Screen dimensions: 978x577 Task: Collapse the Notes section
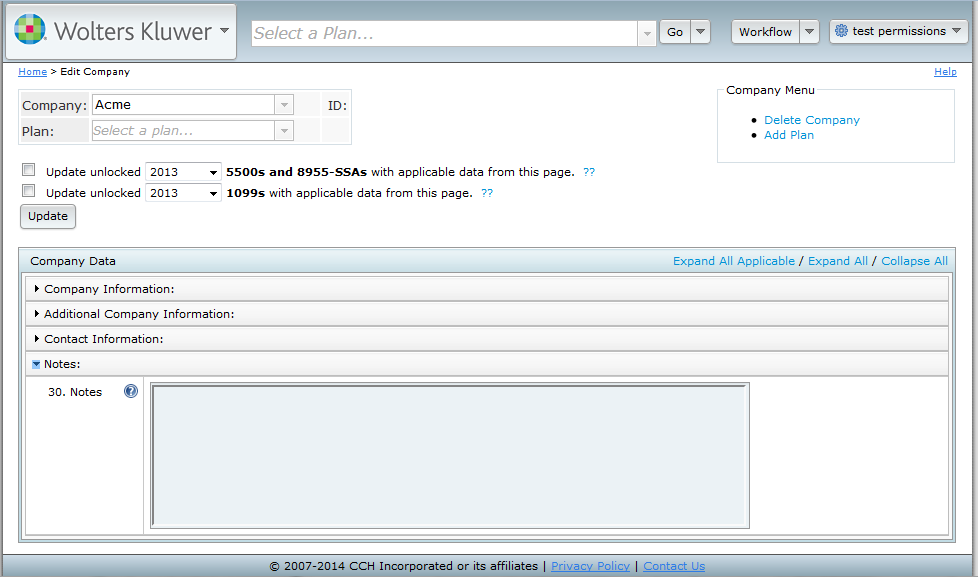(487, 364)
